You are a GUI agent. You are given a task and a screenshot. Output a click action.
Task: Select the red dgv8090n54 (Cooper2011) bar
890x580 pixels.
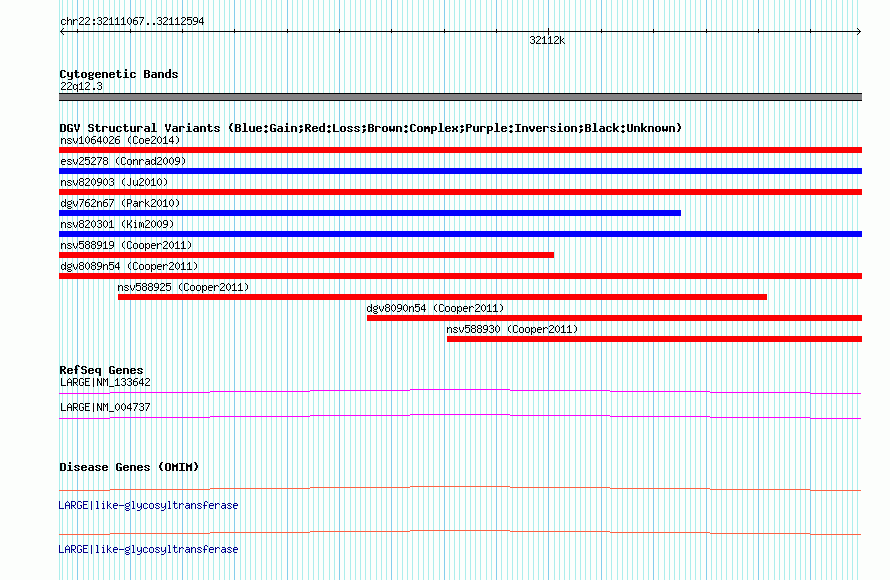615,318
